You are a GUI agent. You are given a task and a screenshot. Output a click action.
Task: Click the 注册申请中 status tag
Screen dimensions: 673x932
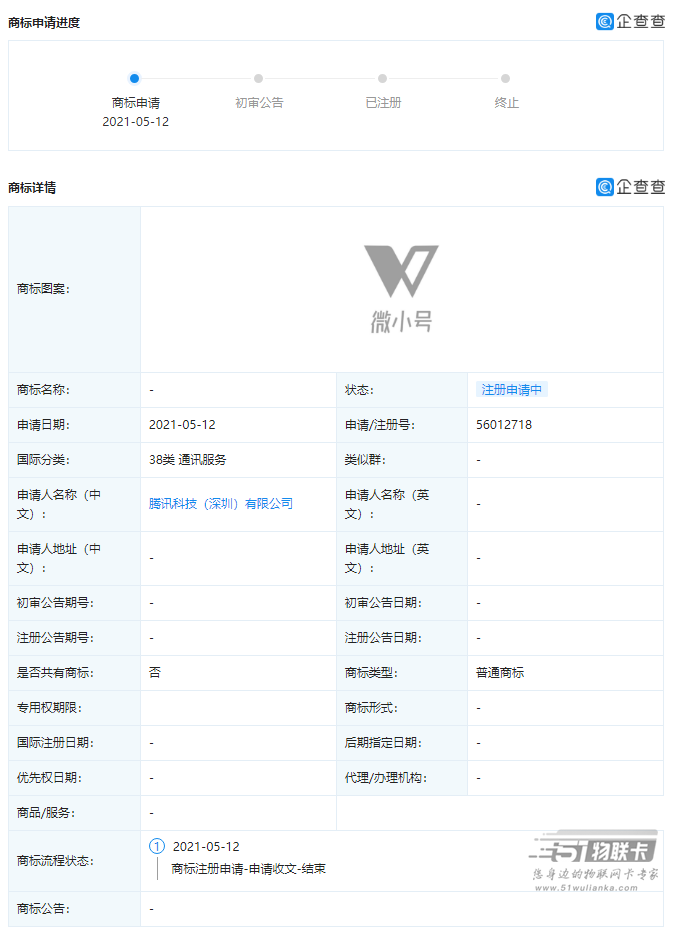(x=511, y=390)
